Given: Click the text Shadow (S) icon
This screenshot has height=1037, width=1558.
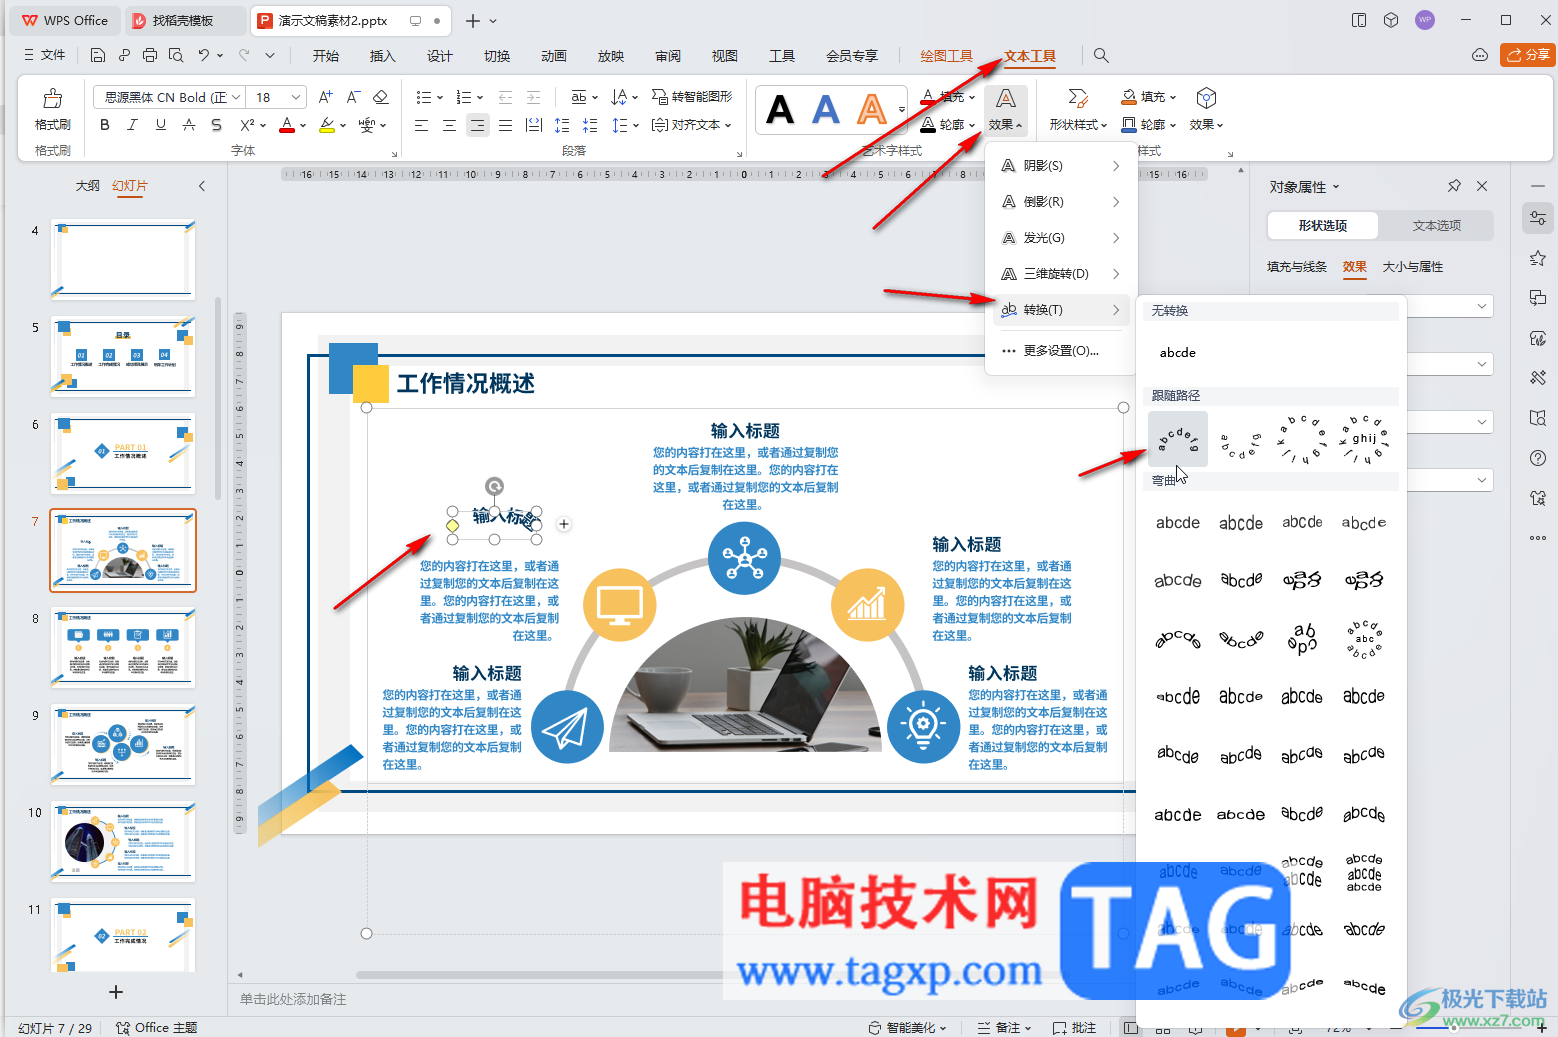Looking at the screenshot, I should (x=217, y=125).
